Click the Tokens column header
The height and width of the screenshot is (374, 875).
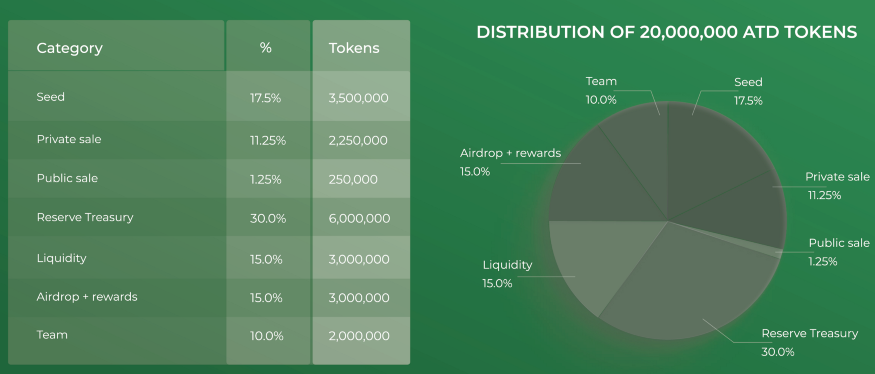(354, 48)
